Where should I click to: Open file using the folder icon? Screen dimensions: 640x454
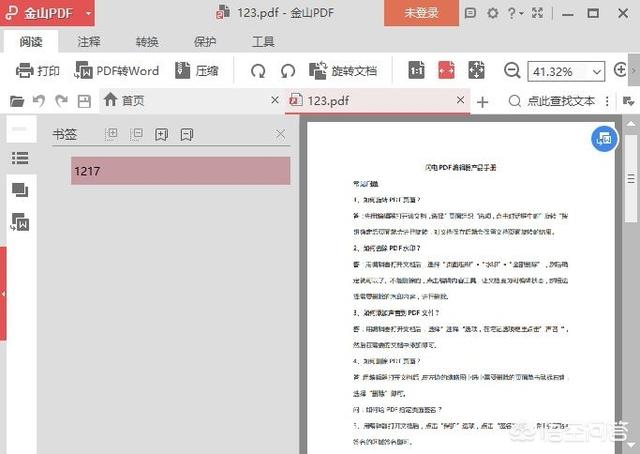pos(17,101)
